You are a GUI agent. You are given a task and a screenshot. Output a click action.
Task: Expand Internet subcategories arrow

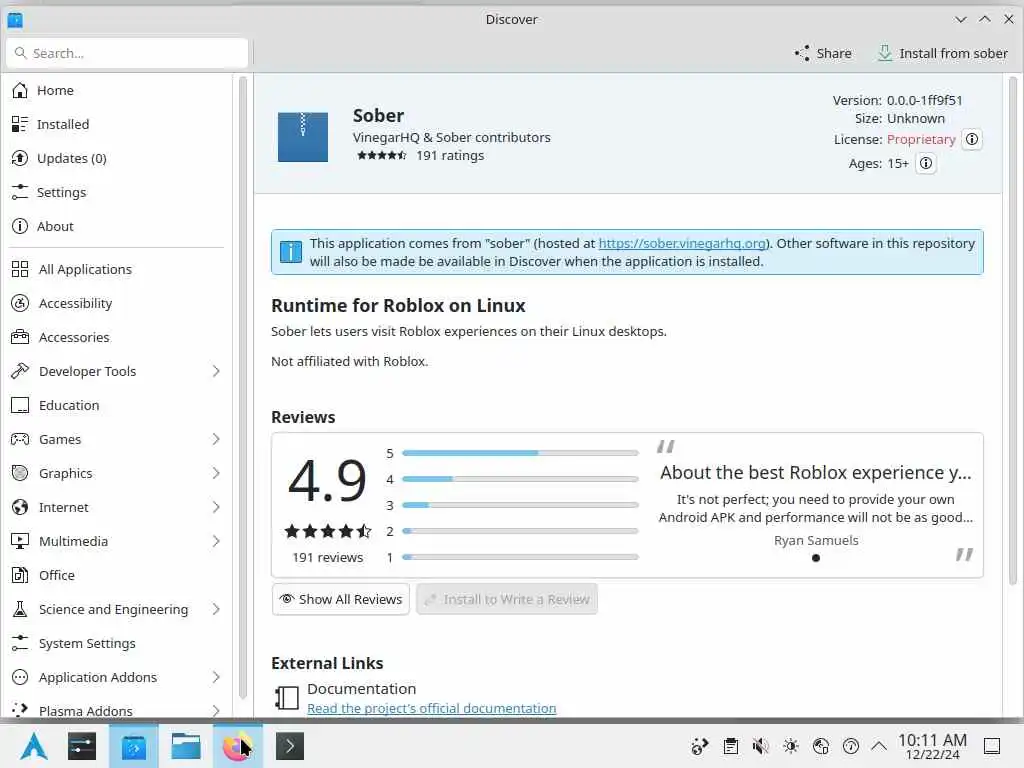click(x=216, y=507)
